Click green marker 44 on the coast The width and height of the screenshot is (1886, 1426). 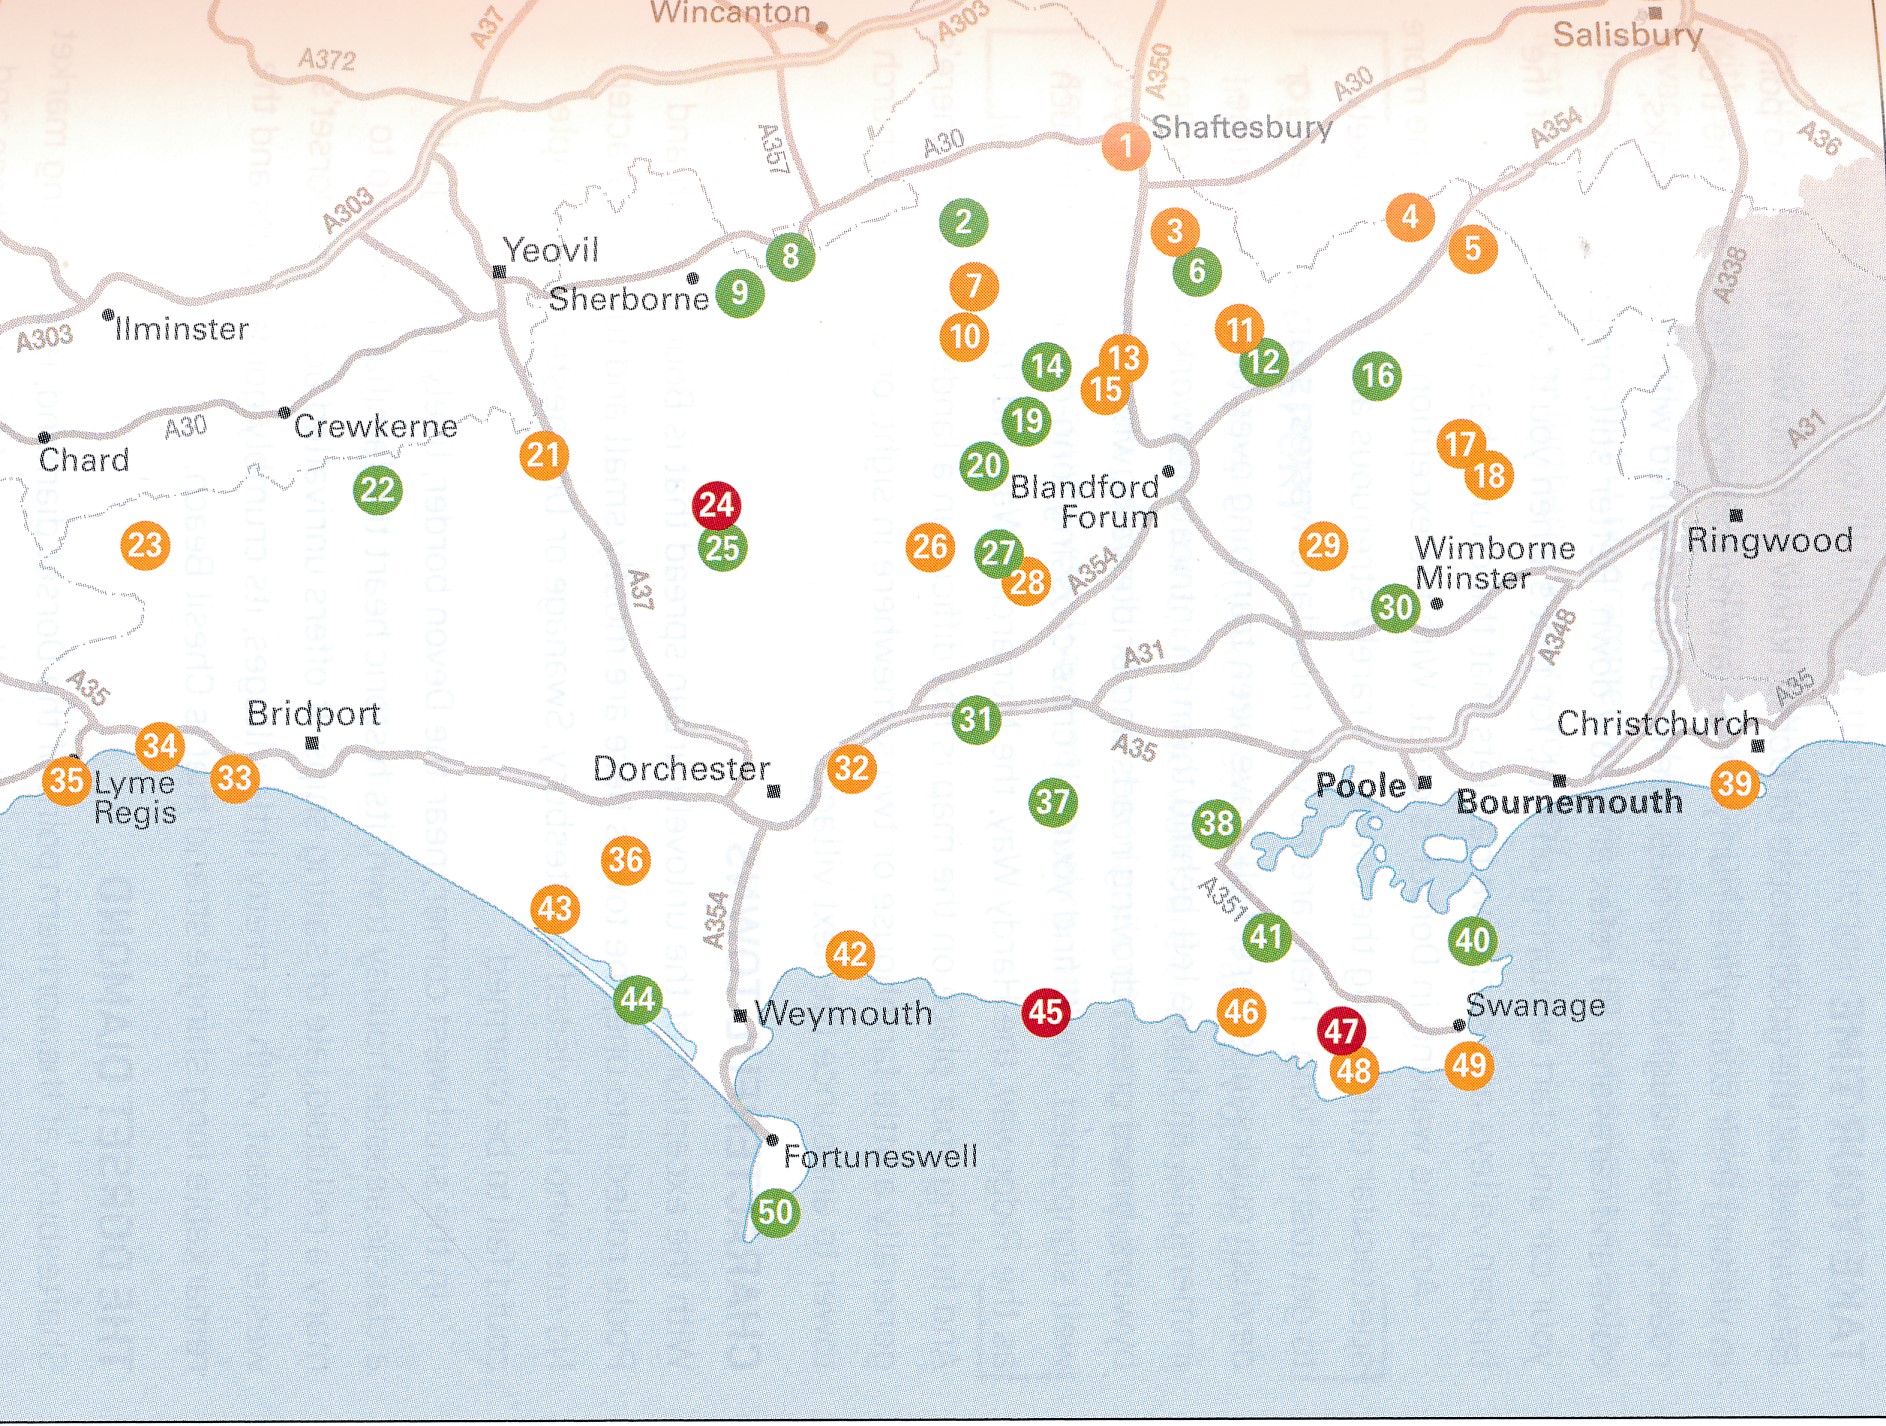637,999
